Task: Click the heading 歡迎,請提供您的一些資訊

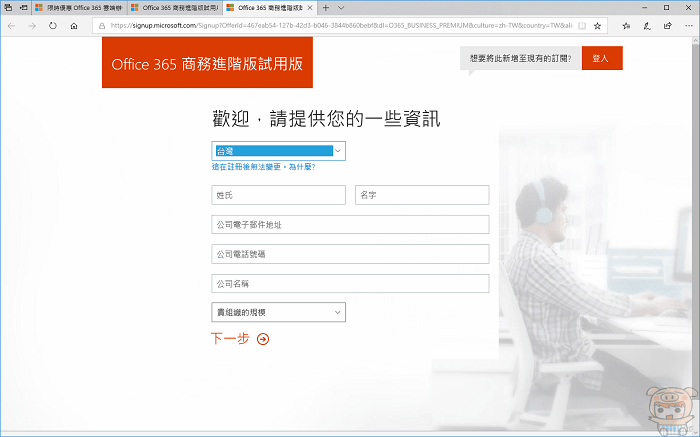Action: point(326,119)
